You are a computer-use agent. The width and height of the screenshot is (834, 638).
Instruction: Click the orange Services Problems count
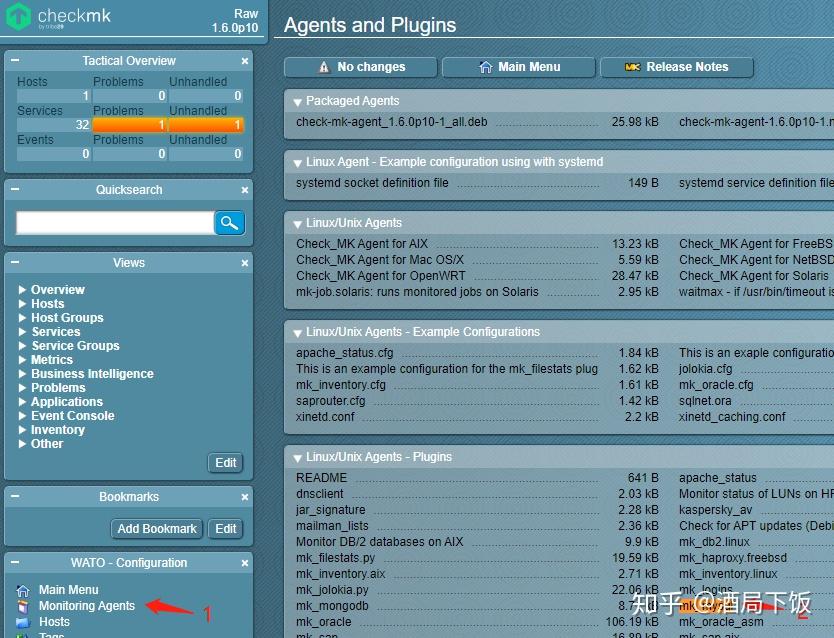130,125
